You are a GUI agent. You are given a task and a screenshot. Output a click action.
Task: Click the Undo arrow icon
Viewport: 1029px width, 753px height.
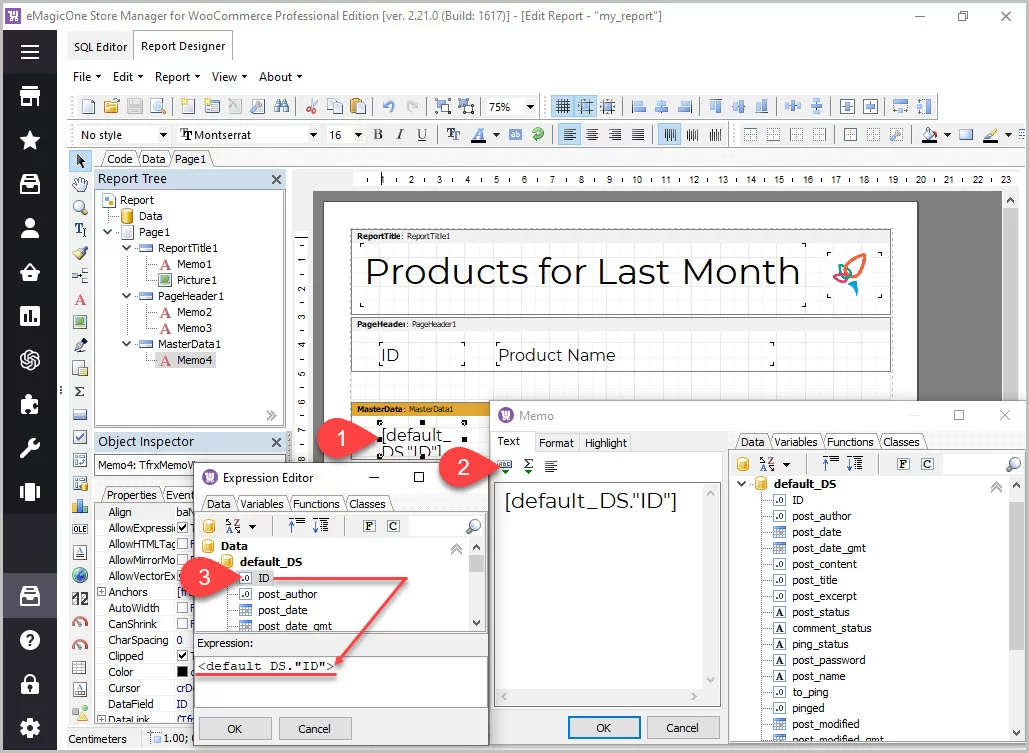[x=388, y=106]
